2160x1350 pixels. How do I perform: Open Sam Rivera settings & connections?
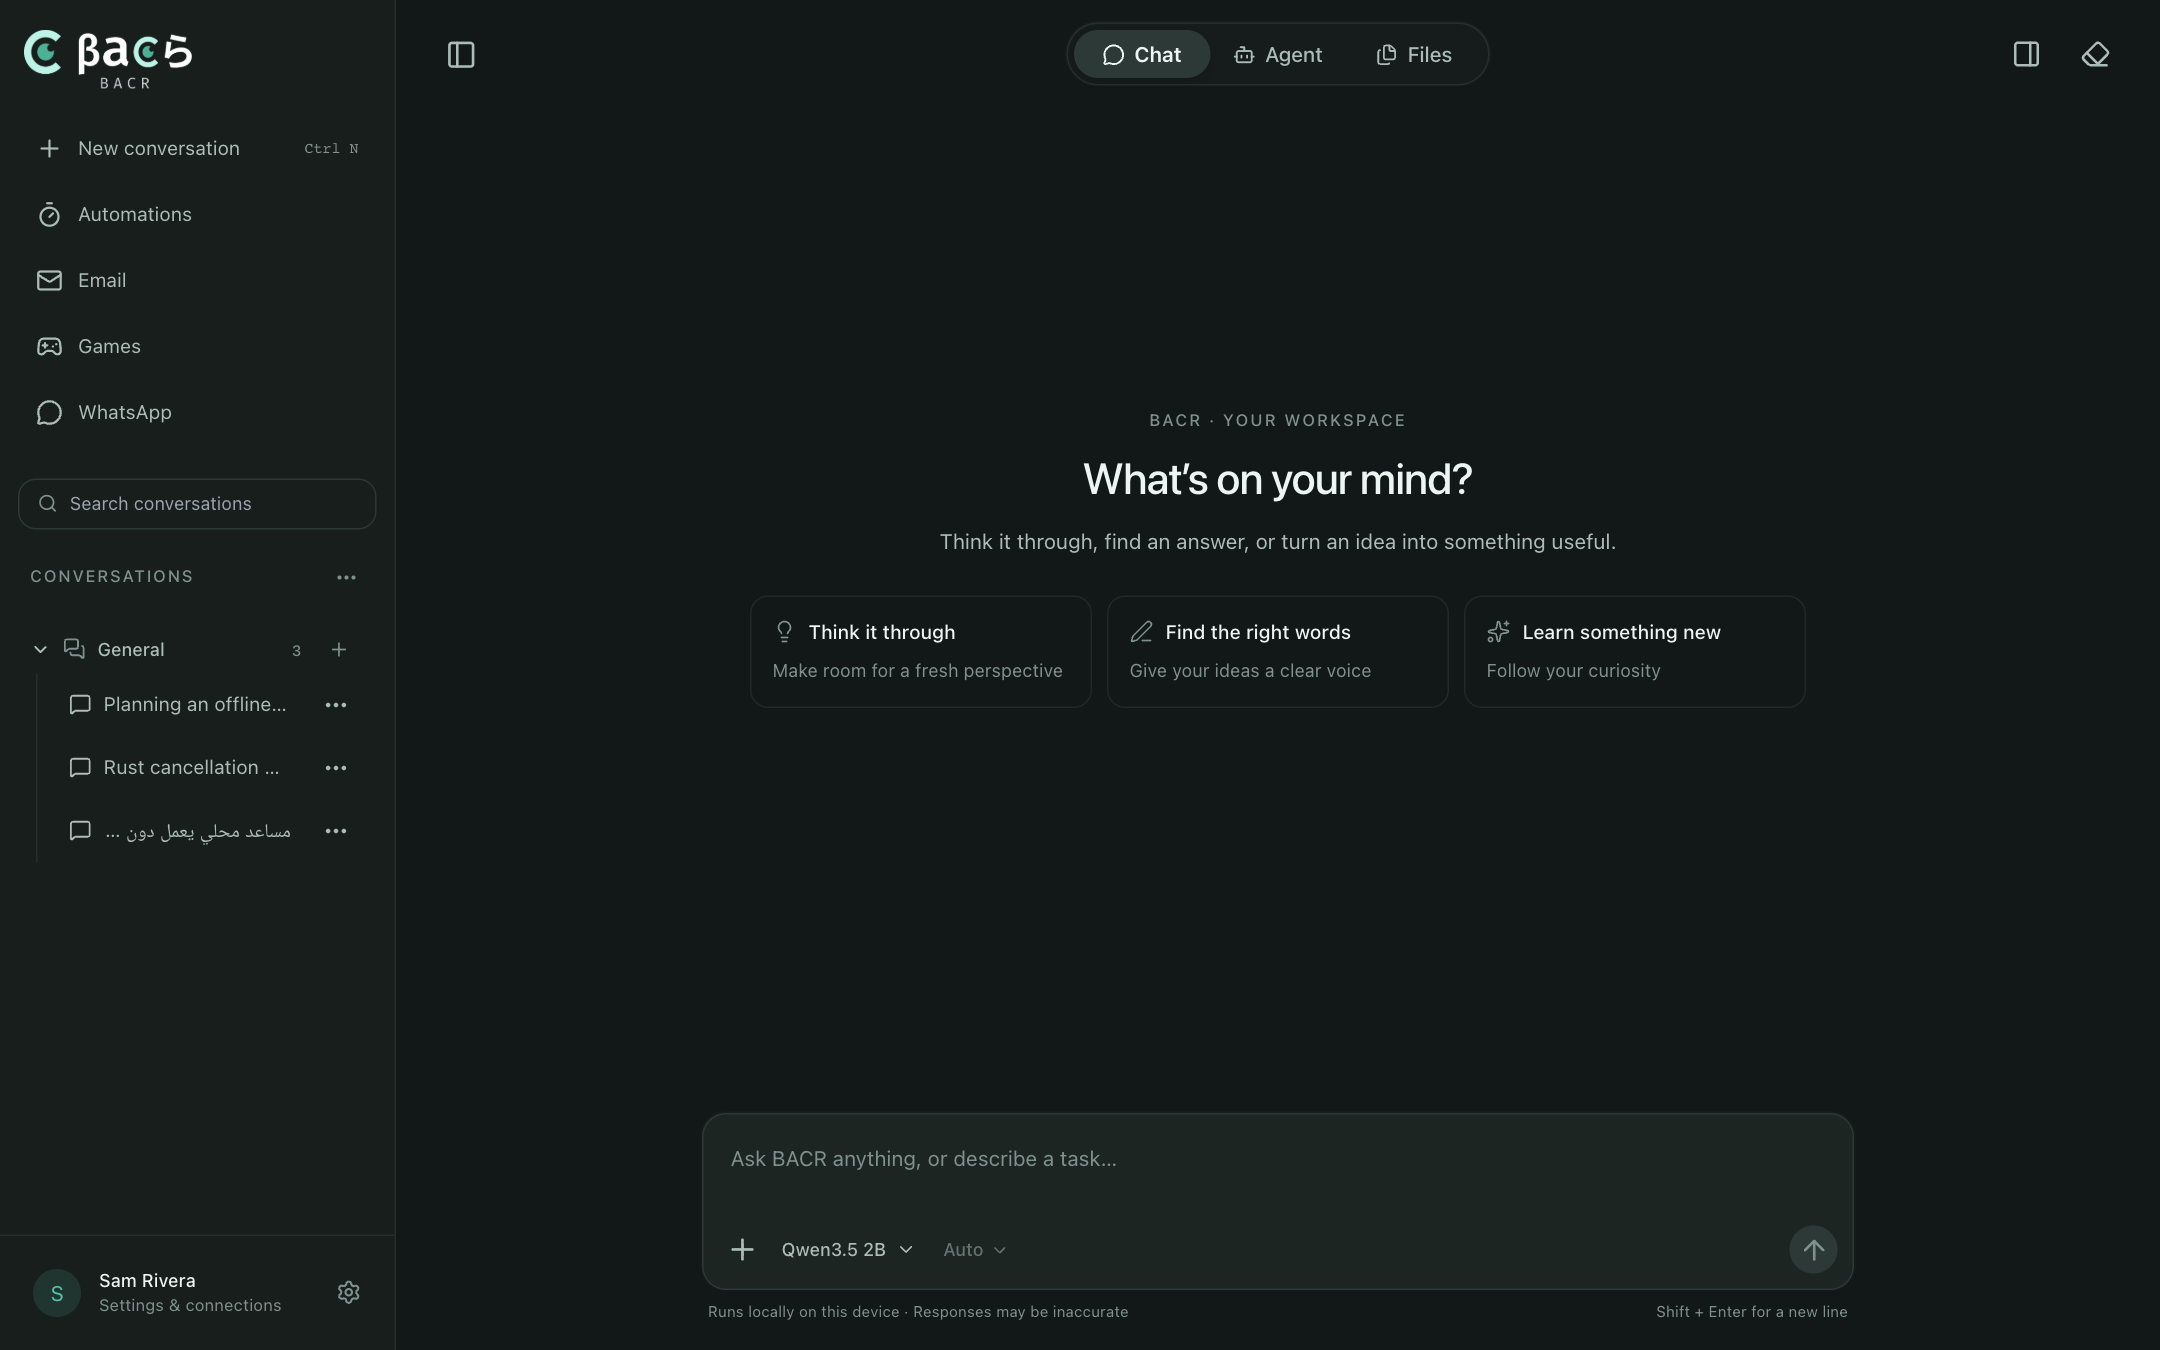[190, 1293]
